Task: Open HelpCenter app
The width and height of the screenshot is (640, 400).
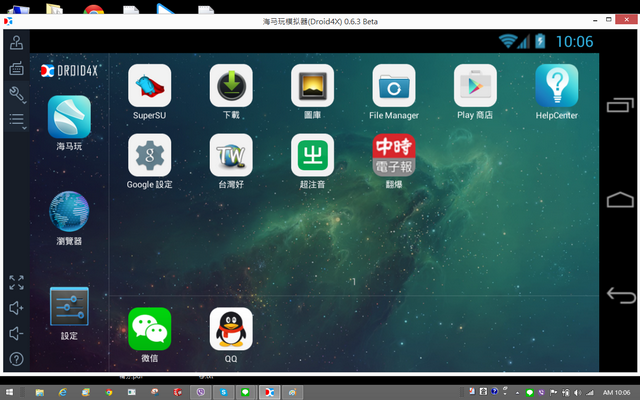Action: [x=557, y=86]
